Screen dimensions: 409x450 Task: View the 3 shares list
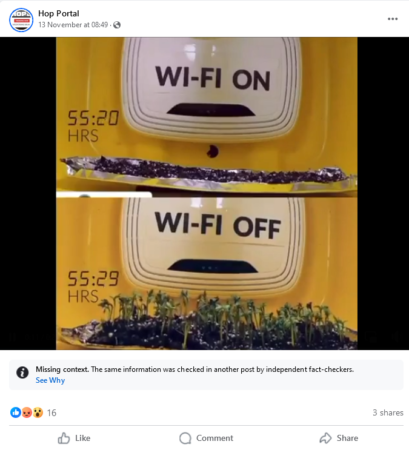[388, 413]
